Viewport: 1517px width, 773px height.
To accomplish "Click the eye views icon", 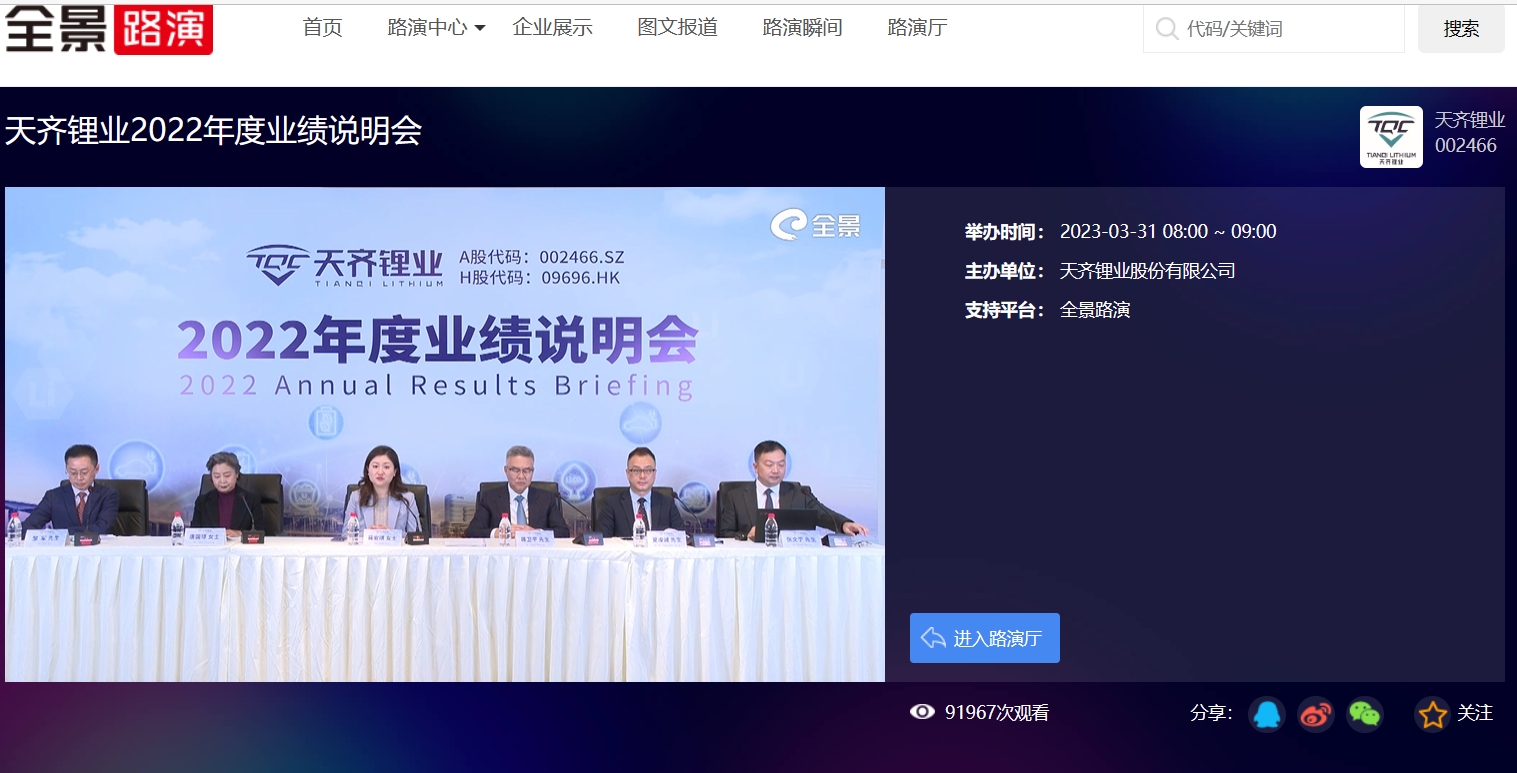I will (x=922, y=712).
